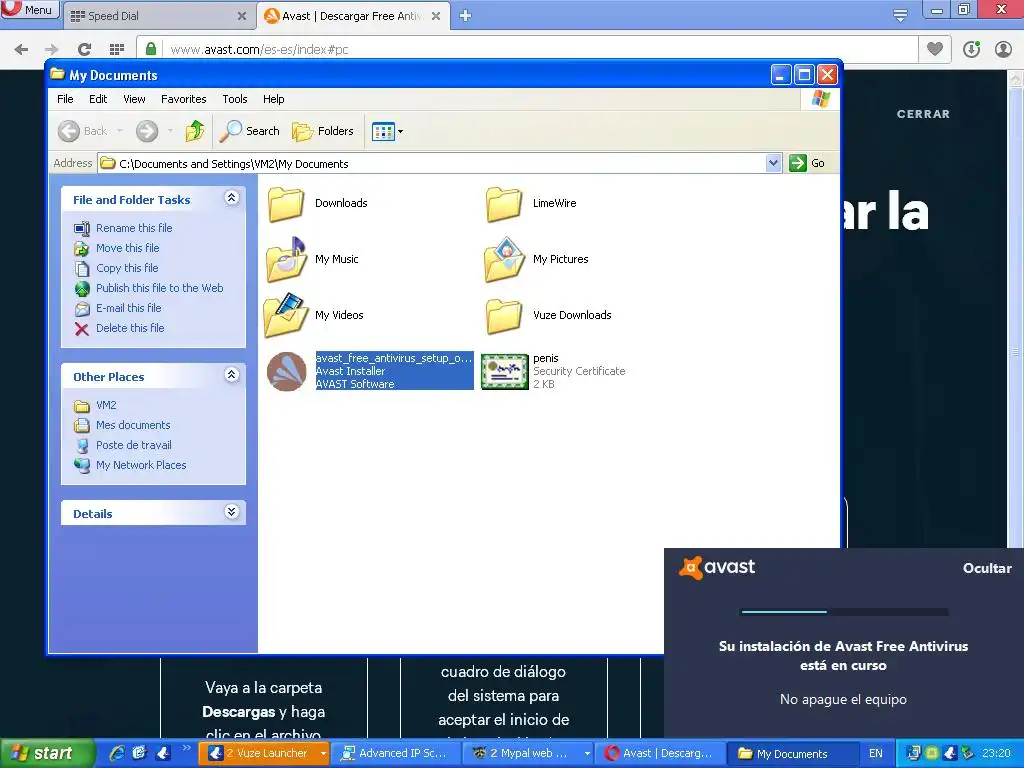Viewport: 1024px width, 768px height.
Task: Open Back button history dropdown arrow
Action: [x=120, y=131]
